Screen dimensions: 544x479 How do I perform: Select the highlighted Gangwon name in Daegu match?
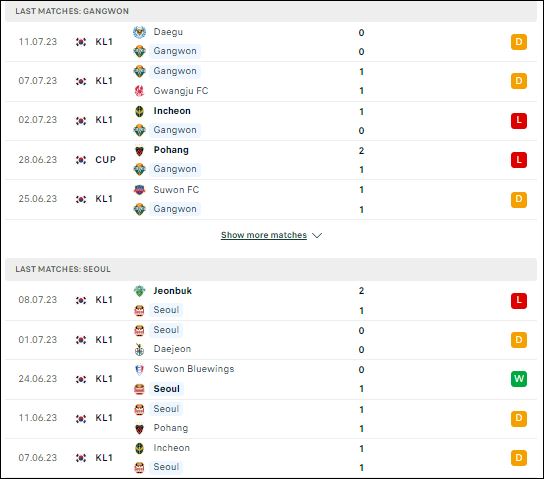175,51
